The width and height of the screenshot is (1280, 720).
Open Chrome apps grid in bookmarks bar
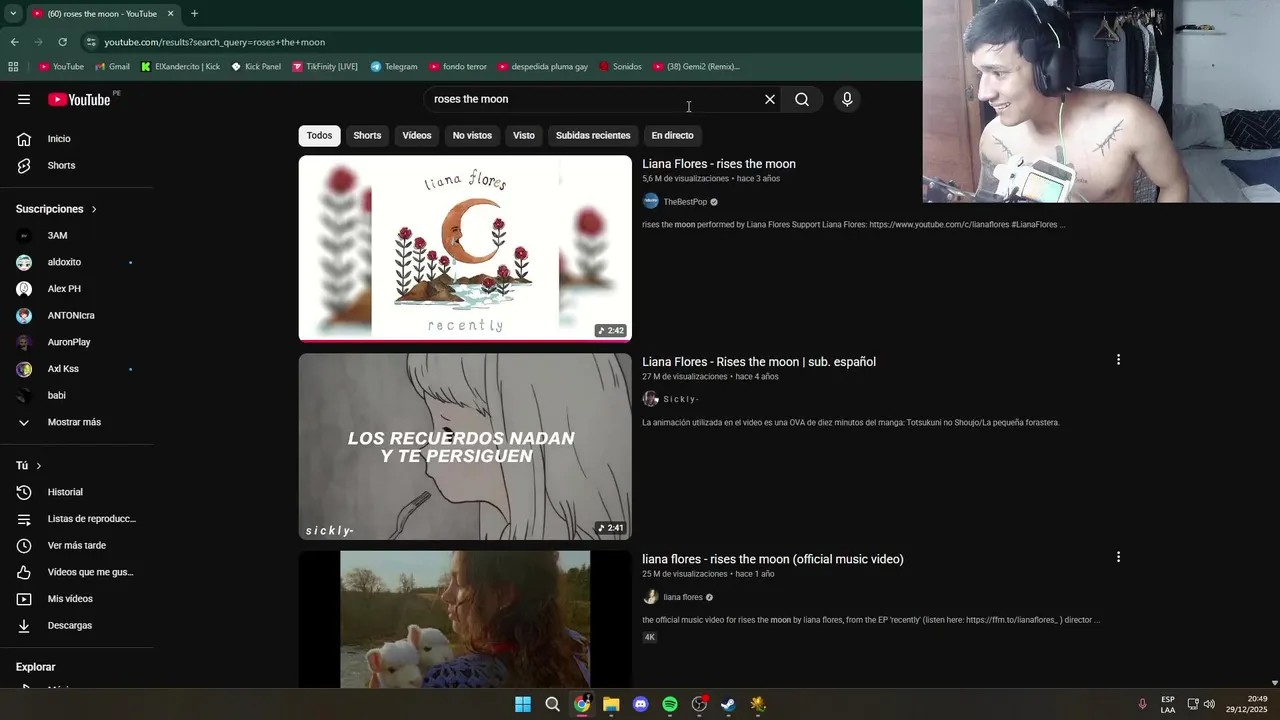[13, 66]
